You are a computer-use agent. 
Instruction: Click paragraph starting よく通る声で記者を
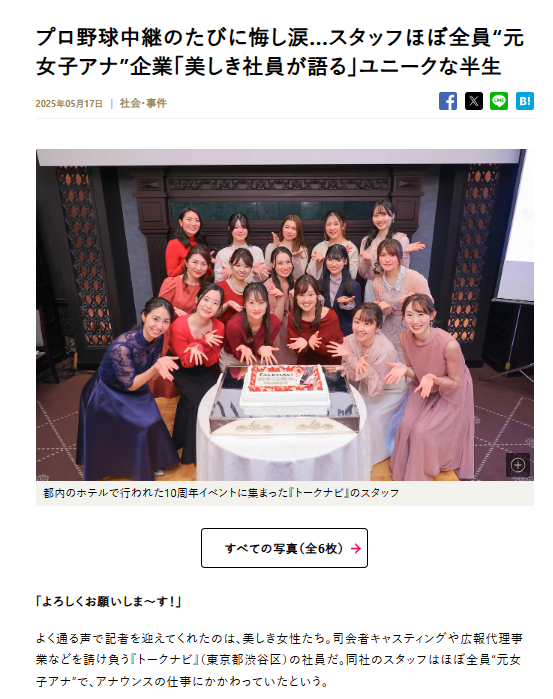click(x=279, y=660)
